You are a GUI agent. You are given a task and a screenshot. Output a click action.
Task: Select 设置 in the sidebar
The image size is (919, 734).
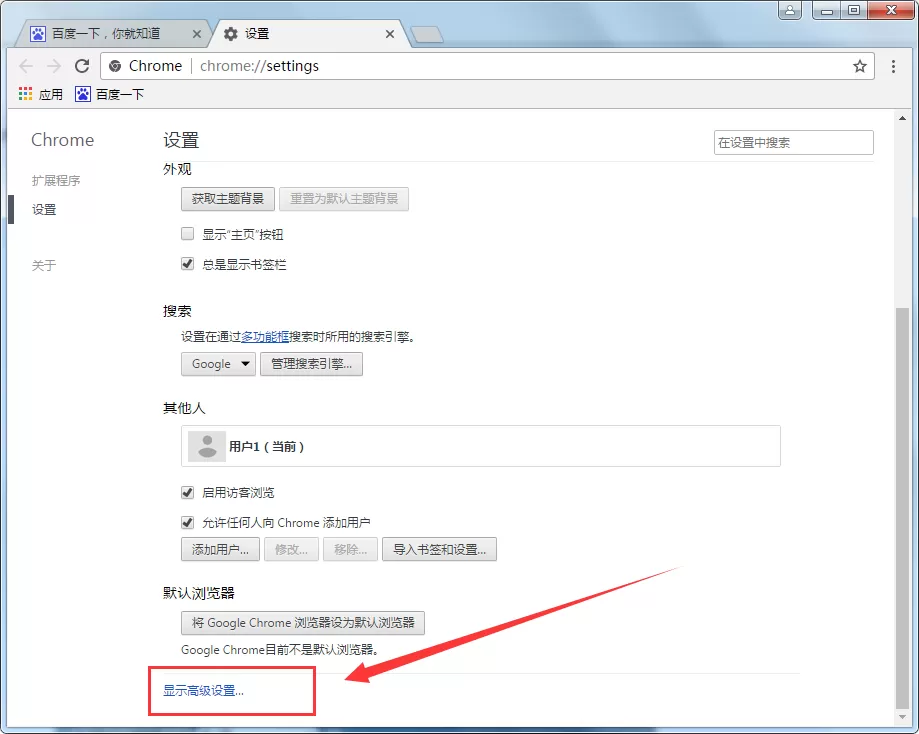pos(44,209)
